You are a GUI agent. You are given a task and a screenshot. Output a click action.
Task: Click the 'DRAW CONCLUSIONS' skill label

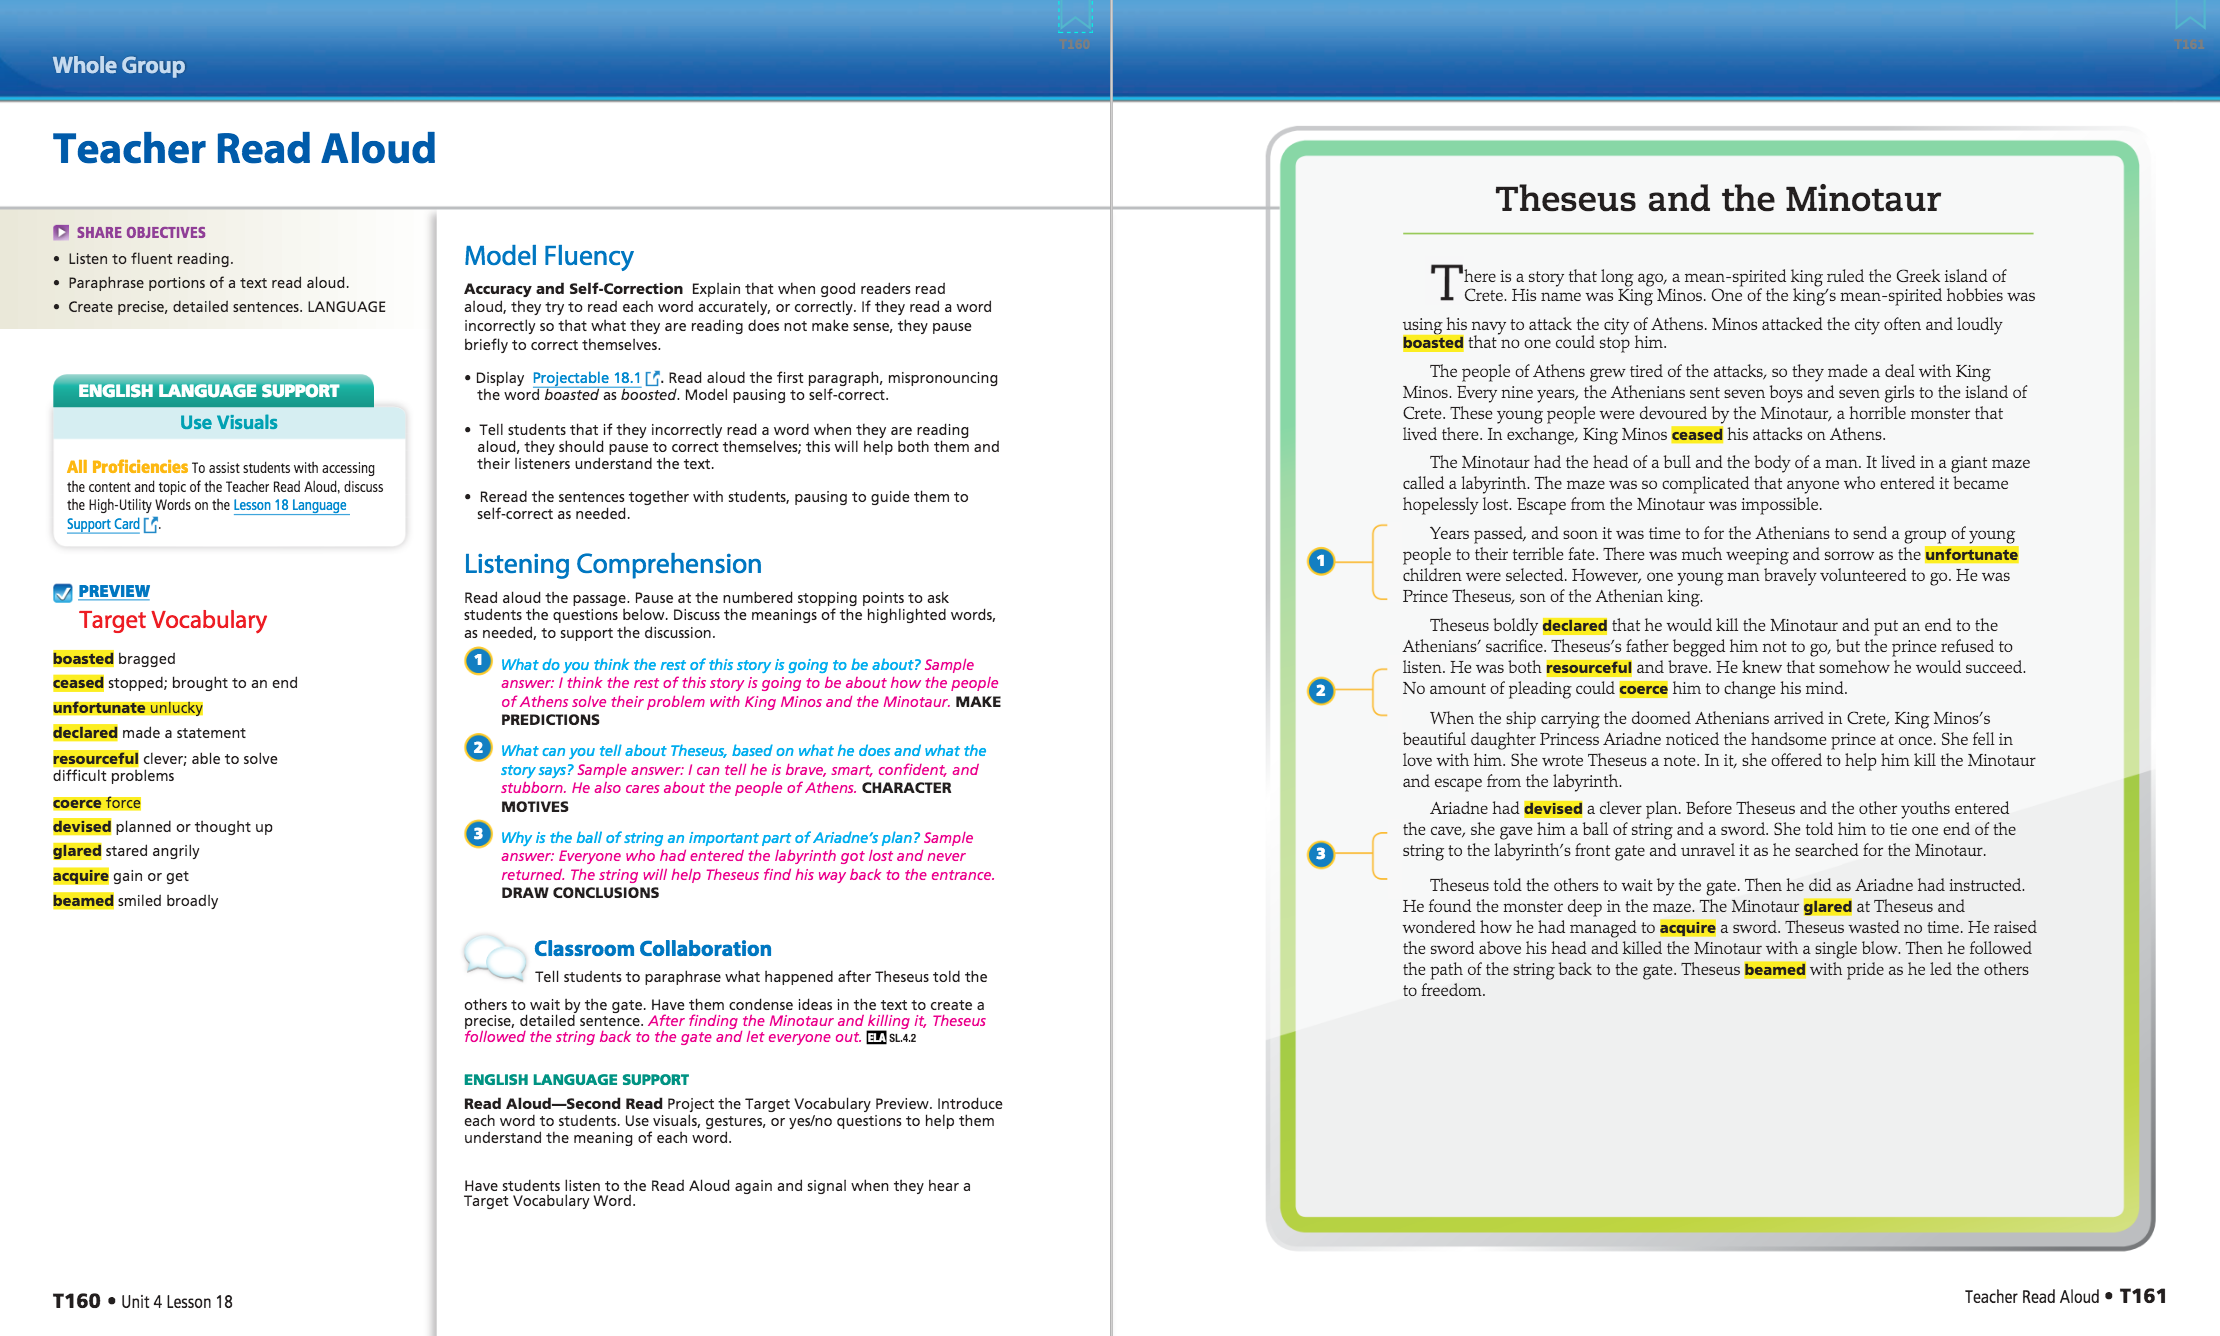[580, 893]
